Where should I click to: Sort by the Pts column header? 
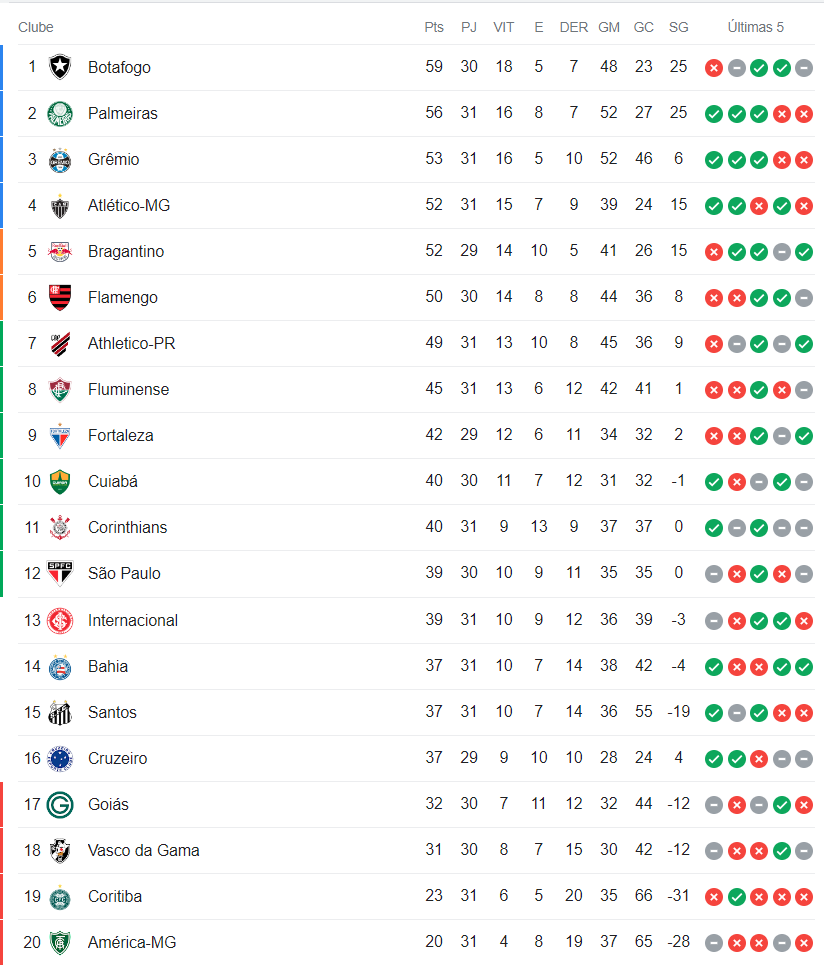coord(433,27)
